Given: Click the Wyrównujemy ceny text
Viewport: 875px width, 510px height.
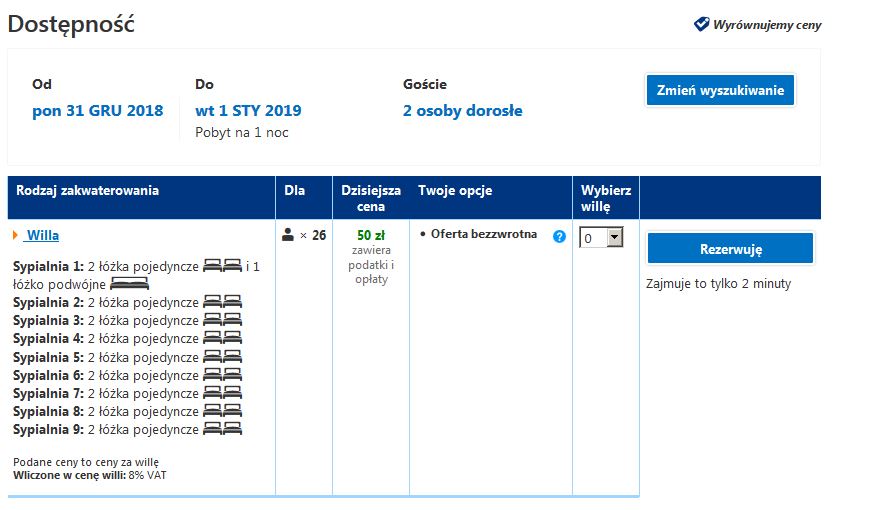Looking at the screenshot, I should coord(767,25).
